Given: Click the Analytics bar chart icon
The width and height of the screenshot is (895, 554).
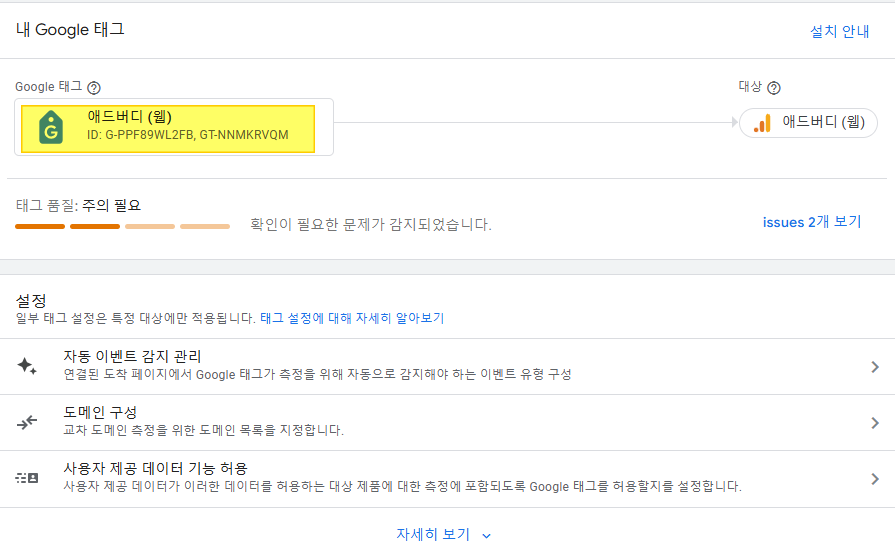Looking at the screenshot, I should pos(763,123).
